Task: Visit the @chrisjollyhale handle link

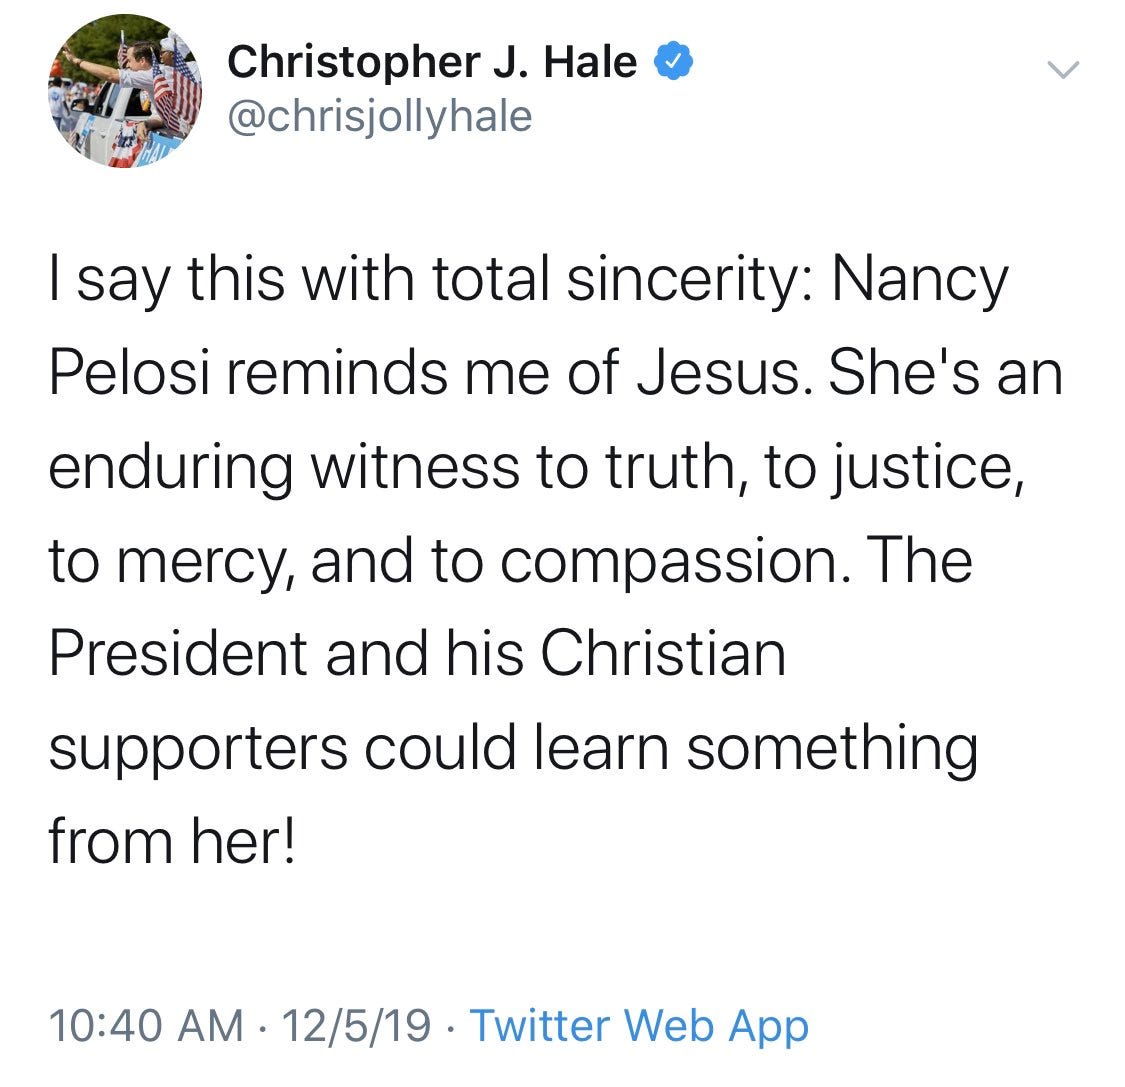Action: click(380, 116)
